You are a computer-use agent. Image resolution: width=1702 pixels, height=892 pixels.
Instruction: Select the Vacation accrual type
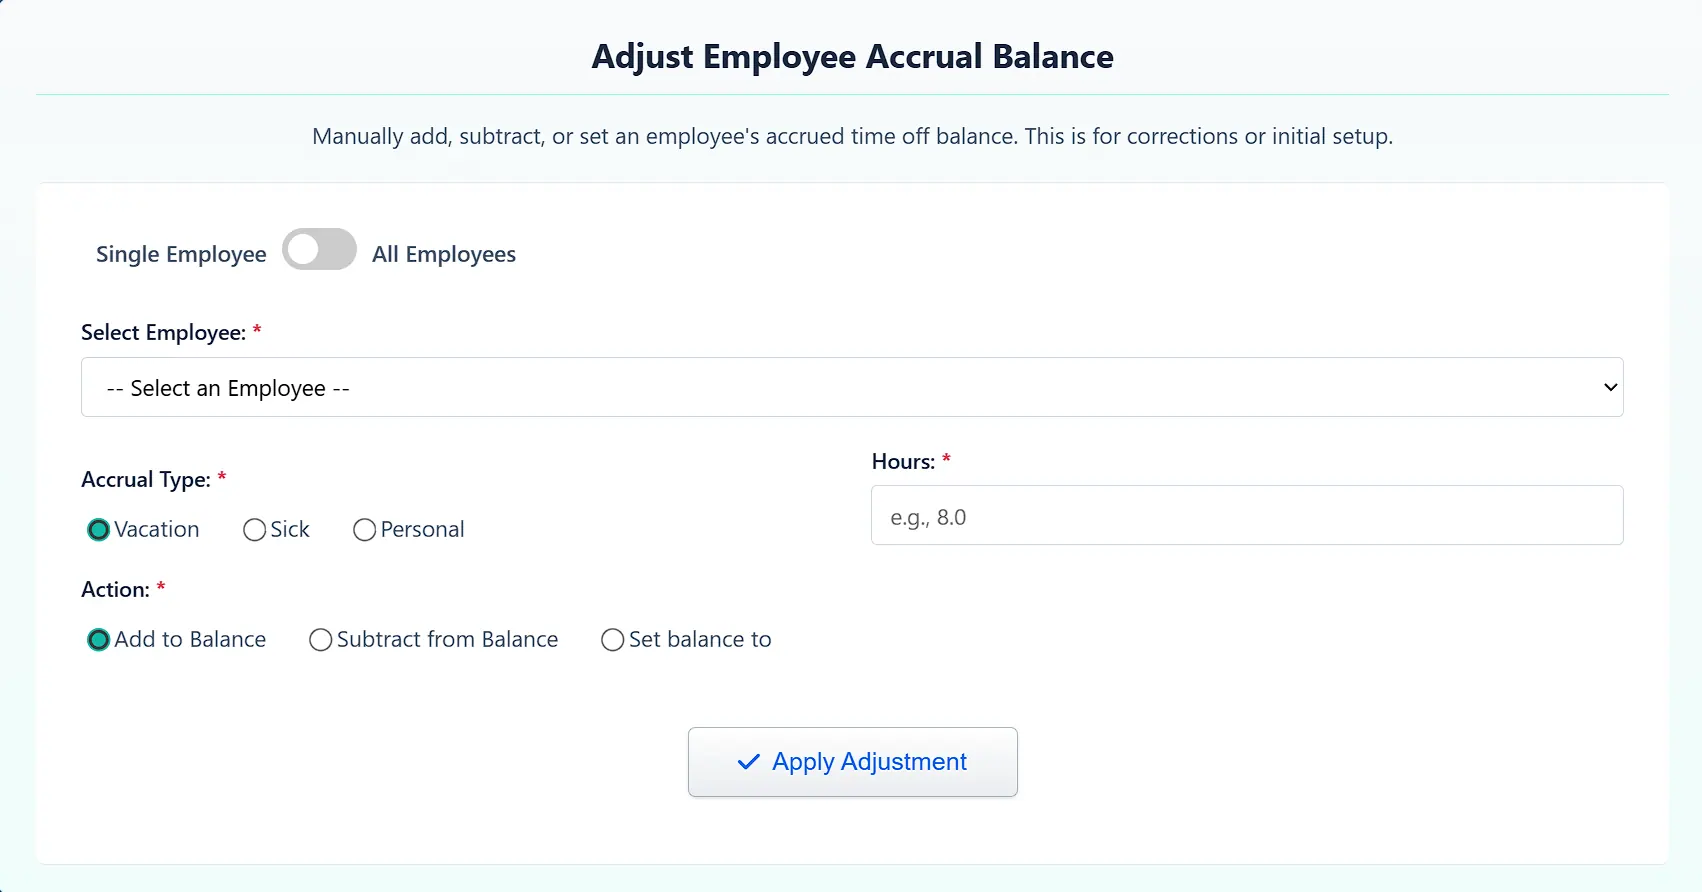coord(98,529)
